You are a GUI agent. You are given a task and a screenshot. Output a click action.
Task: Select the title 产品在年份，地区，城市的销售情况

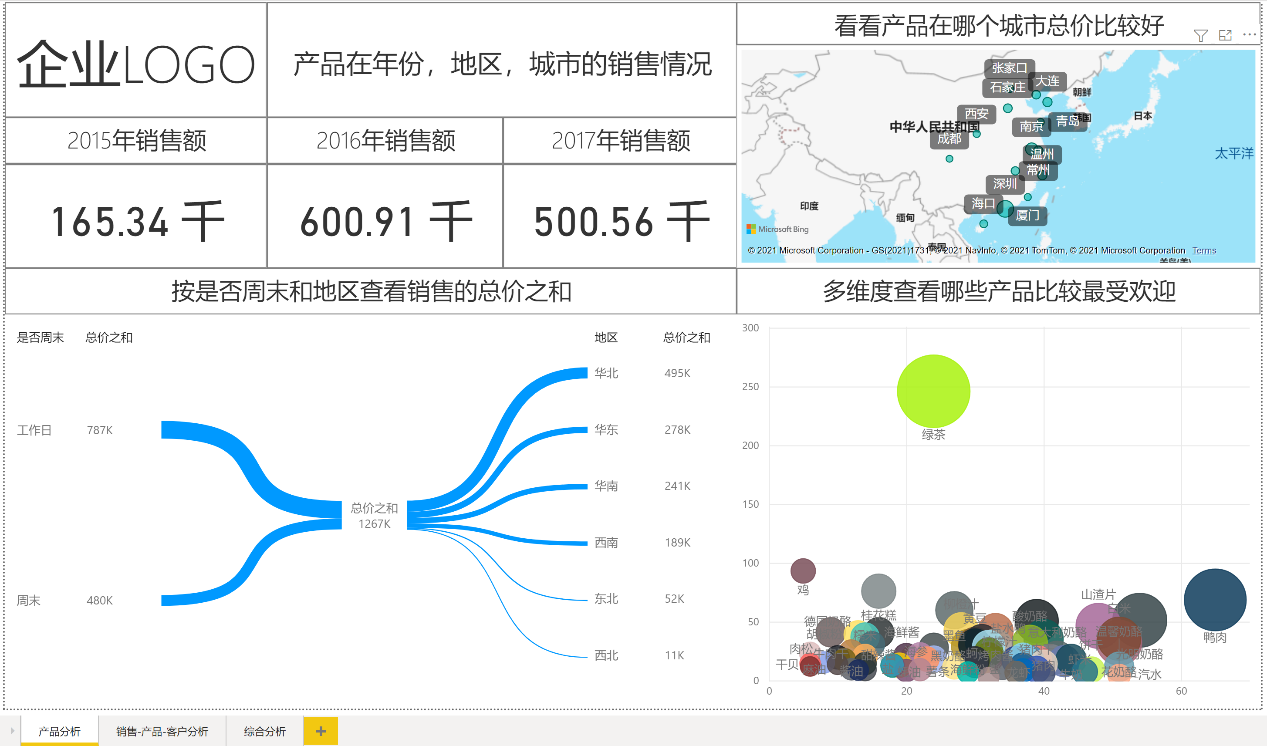tap(502, 65)
